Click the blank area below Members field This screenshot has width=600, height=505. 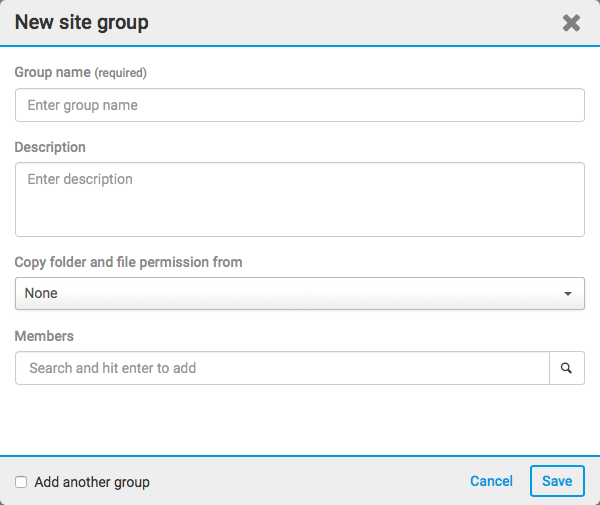pos(299,420)
